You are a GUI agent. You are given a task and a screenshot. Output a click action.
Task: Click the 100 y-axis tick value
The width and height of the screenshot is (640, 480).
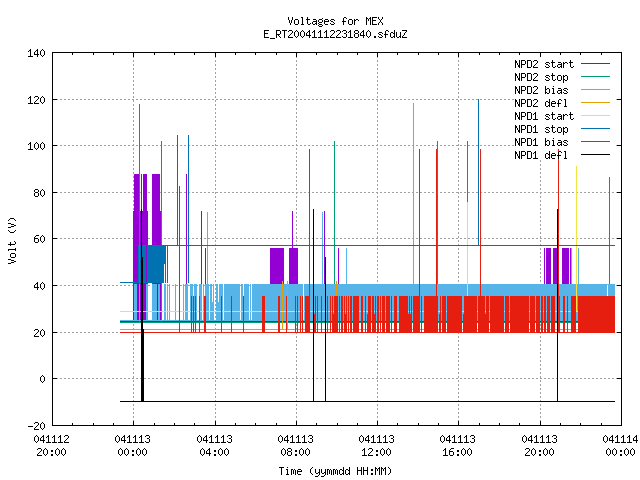[36, 146]
